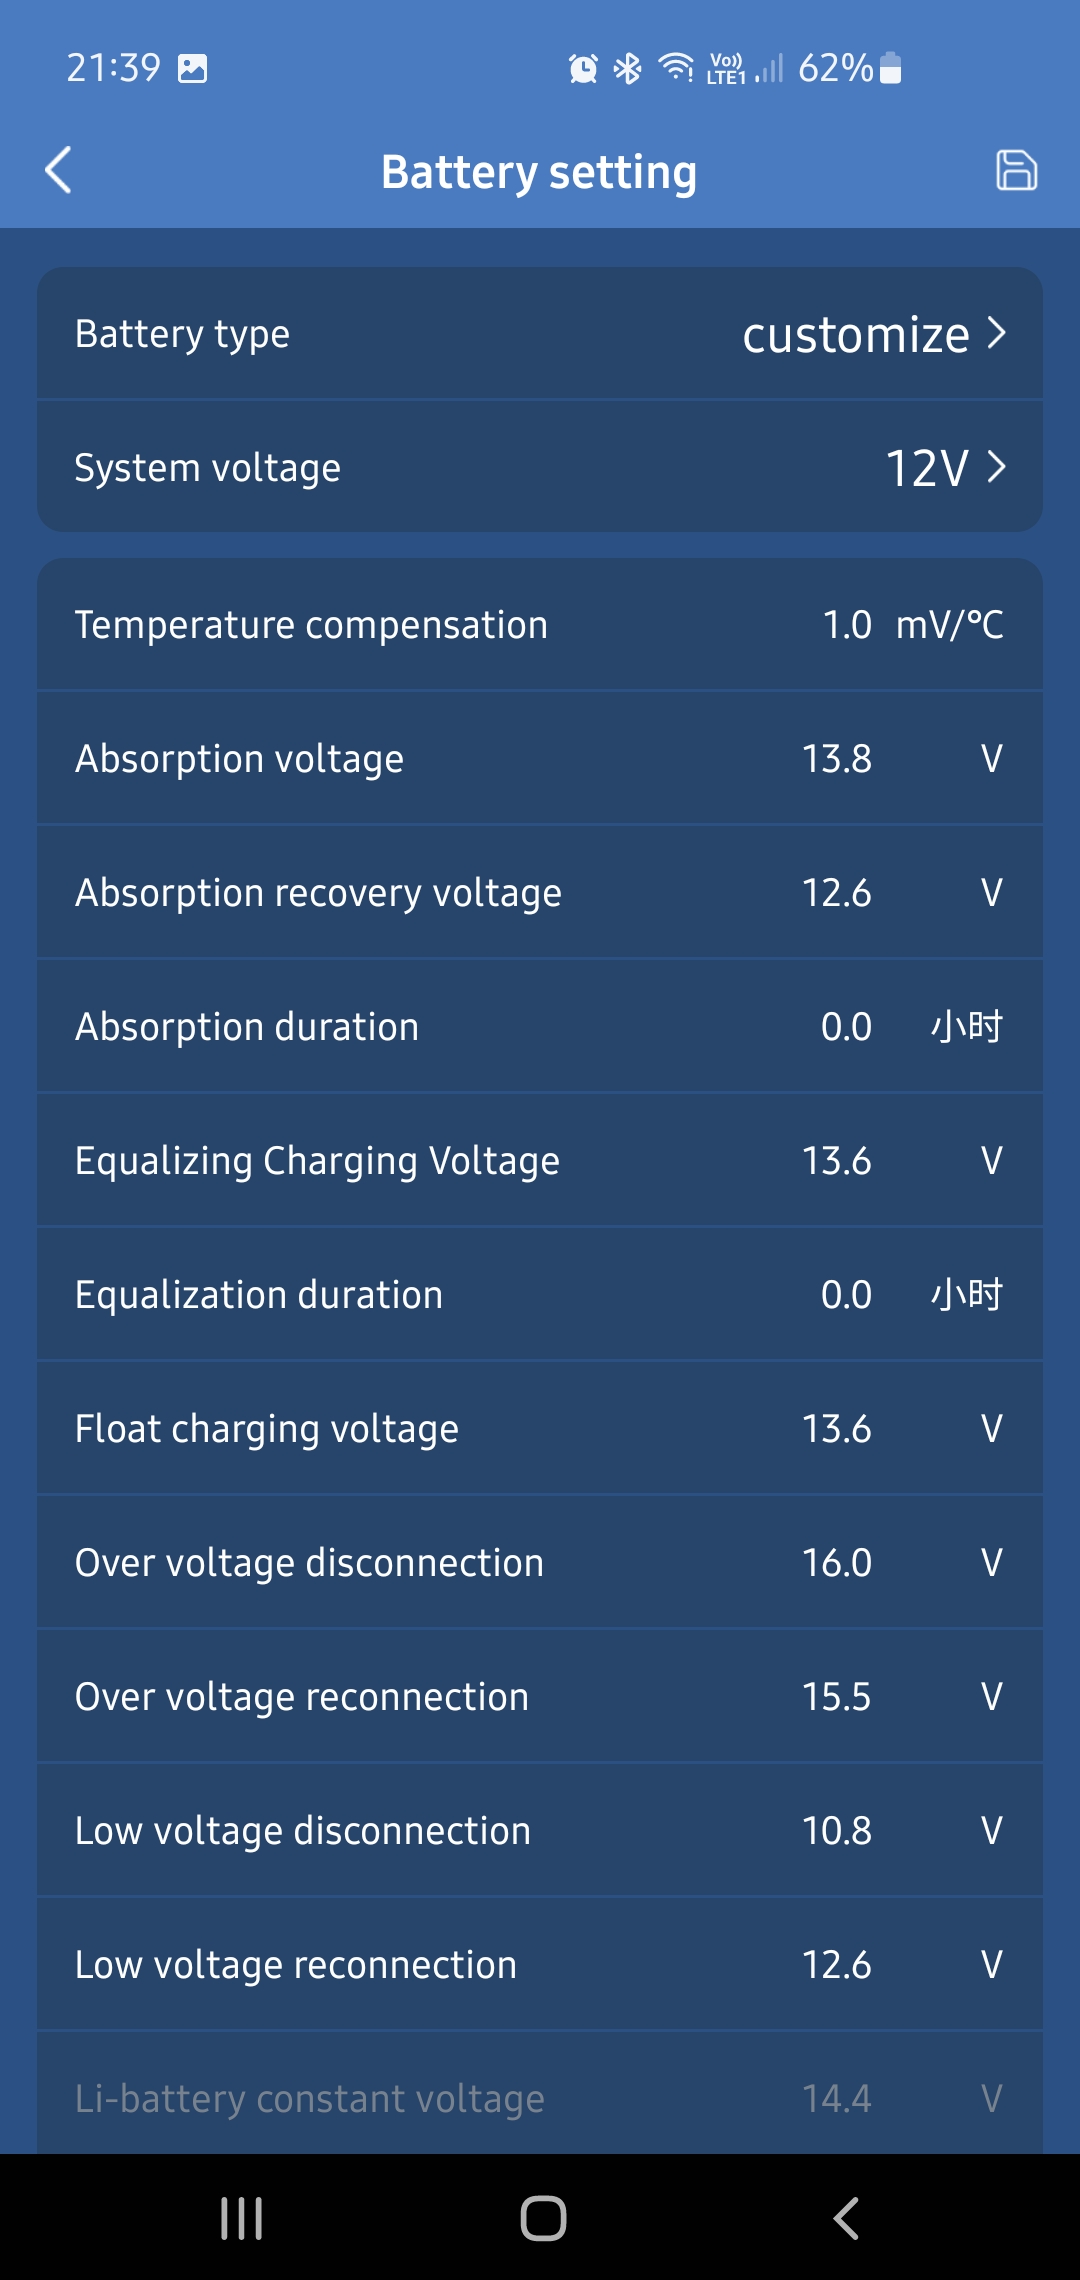Tap chevron next to customize
The height and width of the screenshot is (2280, 1080).
pyautogui.click(x=996, y=333)
